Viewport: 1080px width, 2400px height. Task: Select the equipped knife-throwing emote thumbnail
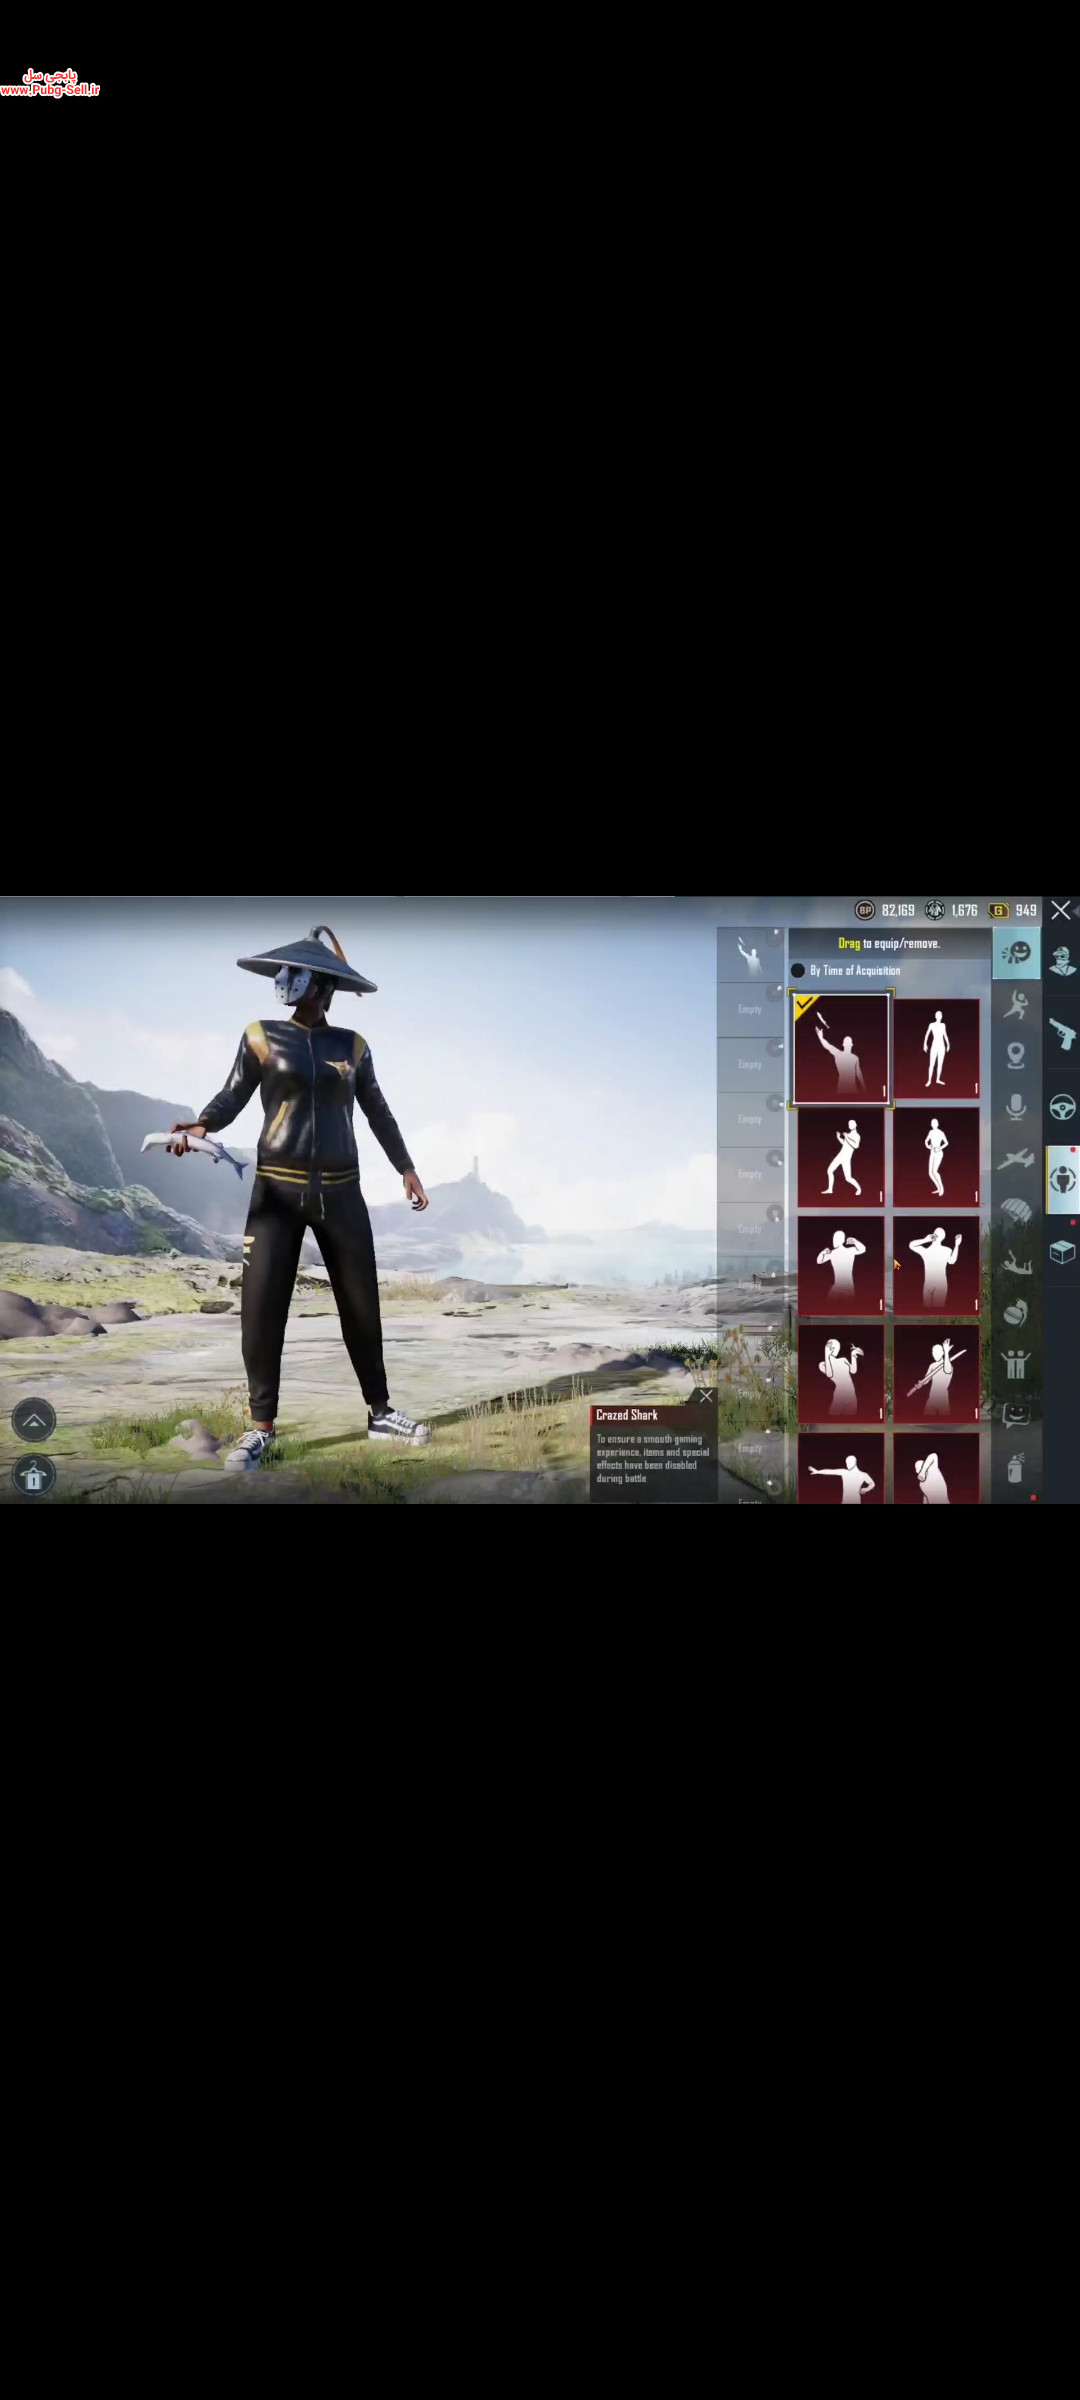pos(841,1049)
